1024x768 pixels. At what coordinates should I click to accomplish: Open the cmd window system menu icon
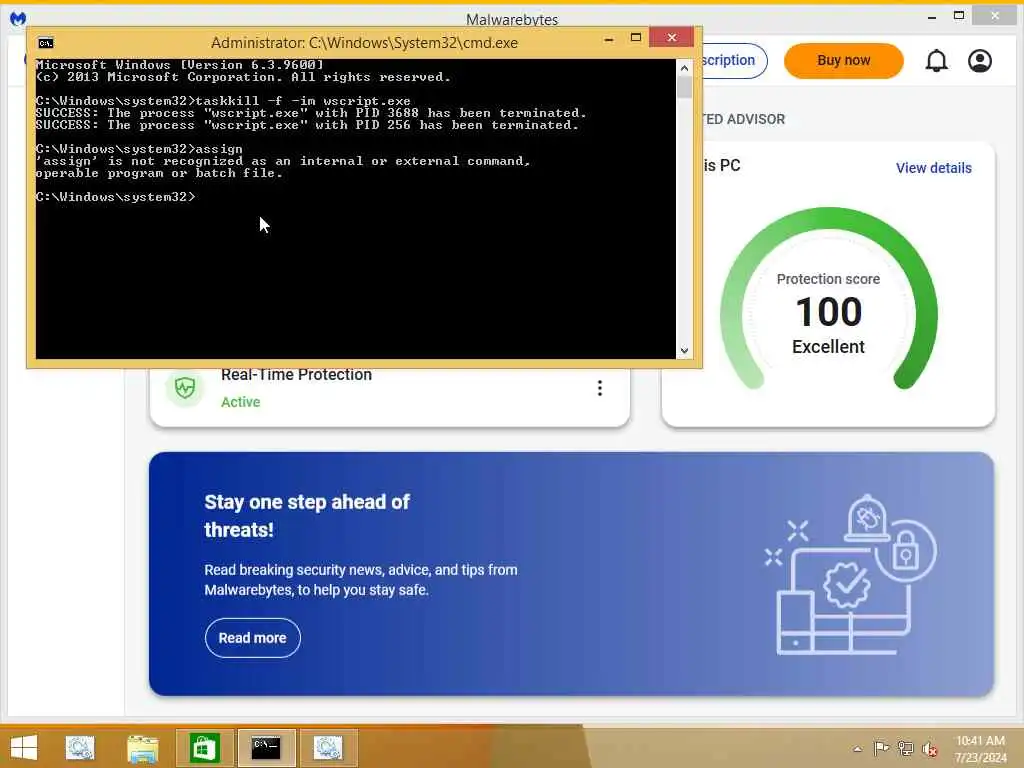pos(46,43)
